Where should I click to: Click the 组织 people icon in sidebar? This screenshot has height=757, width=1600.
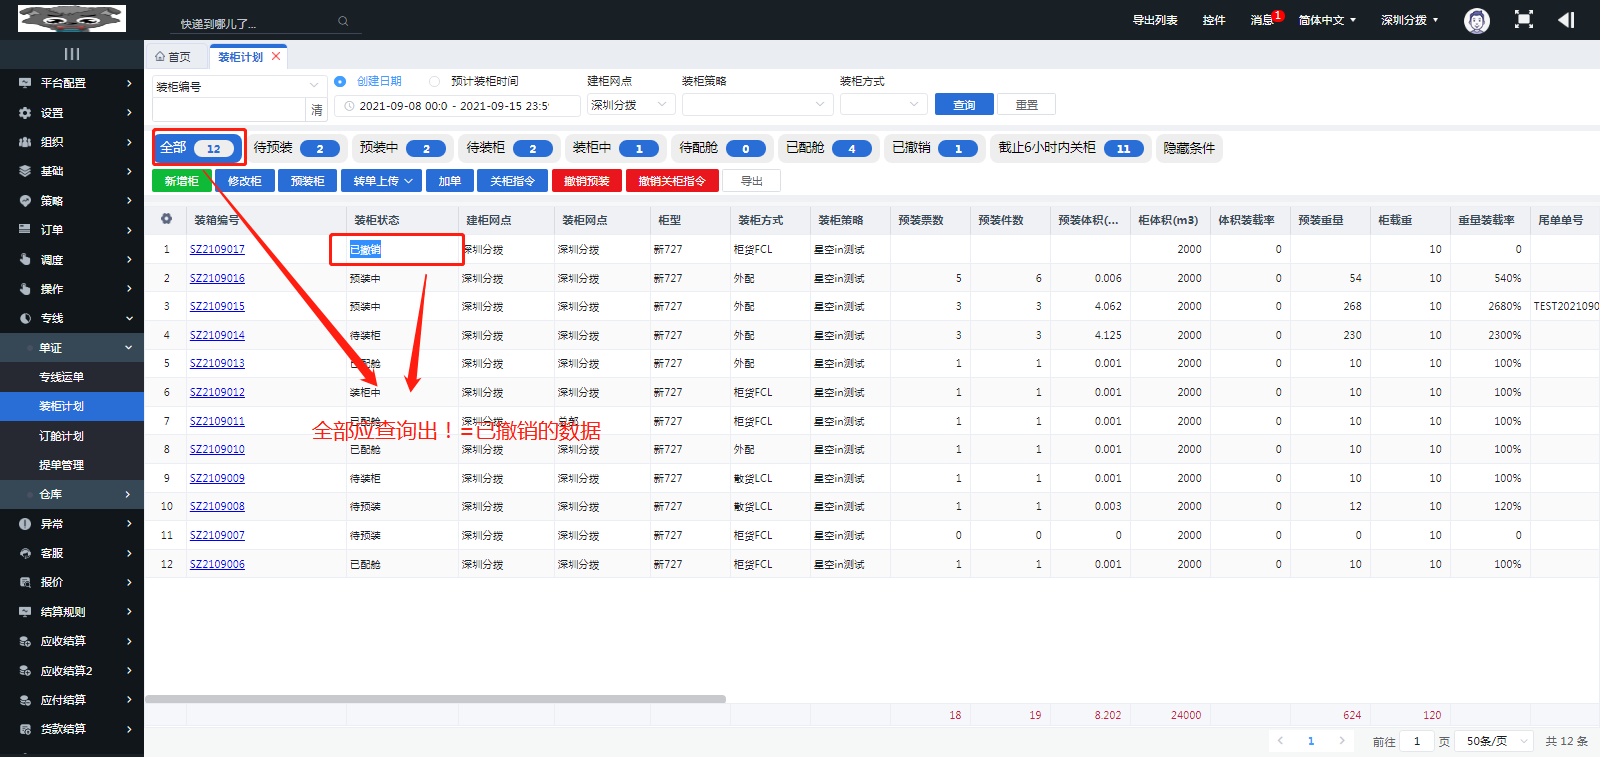25,142
